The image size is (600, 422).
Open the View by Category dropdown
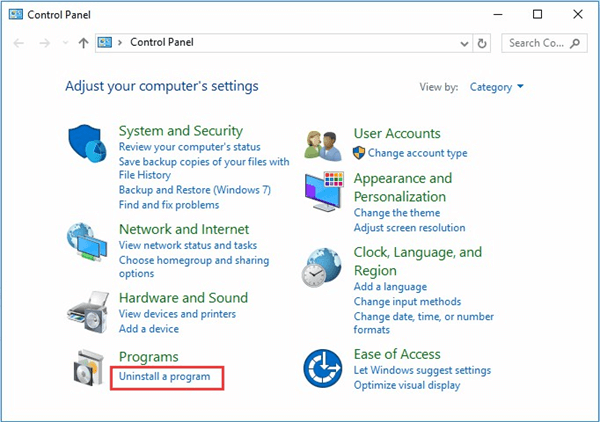(496, 87)
